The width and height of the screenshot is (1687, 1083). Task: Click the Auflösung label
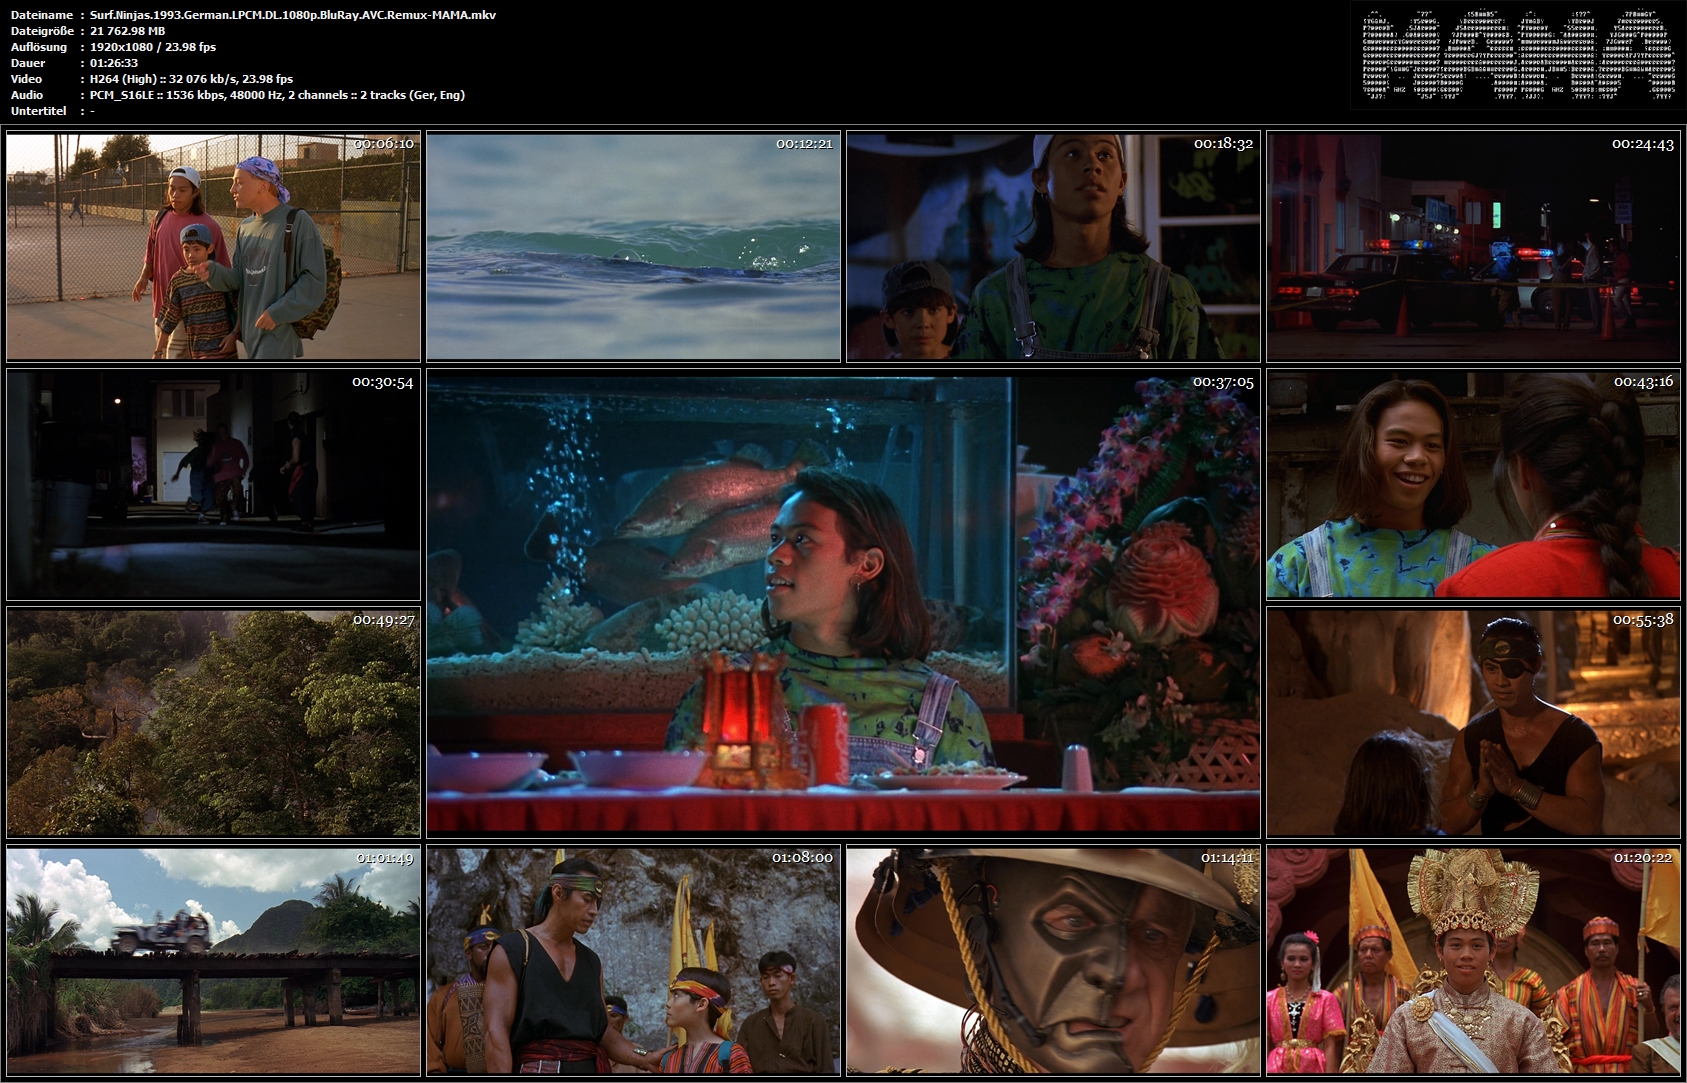39,47
